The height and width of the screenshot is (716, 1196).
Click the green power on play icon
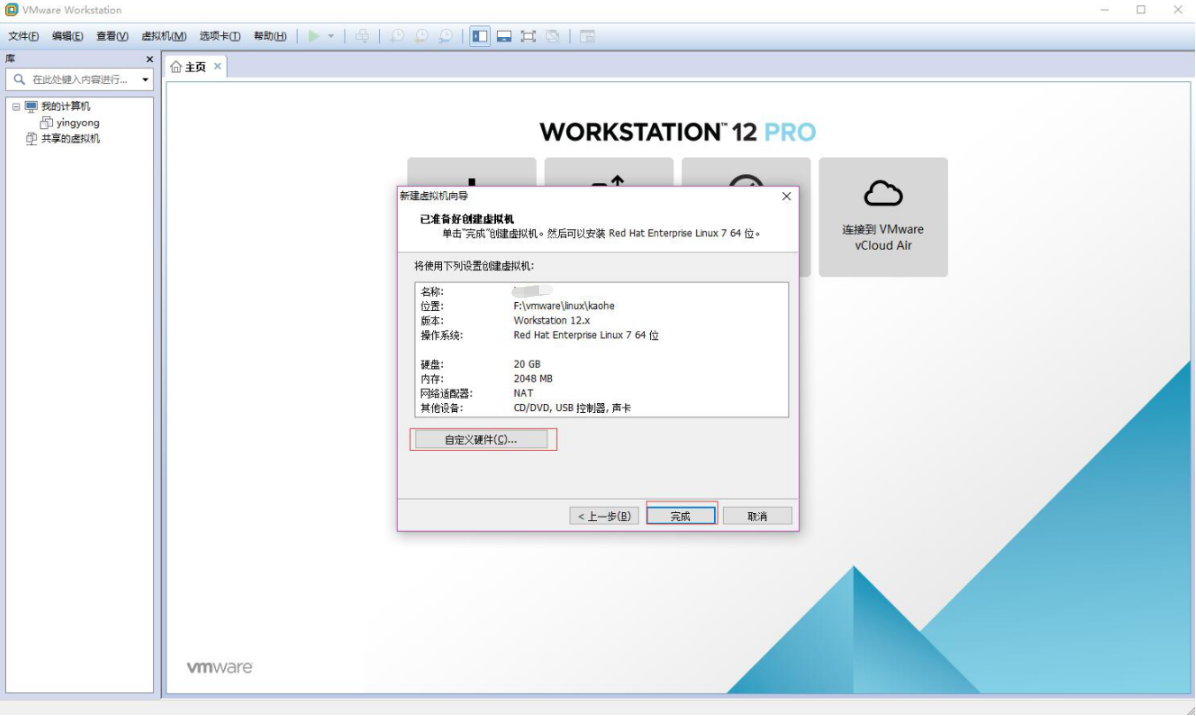313,36
